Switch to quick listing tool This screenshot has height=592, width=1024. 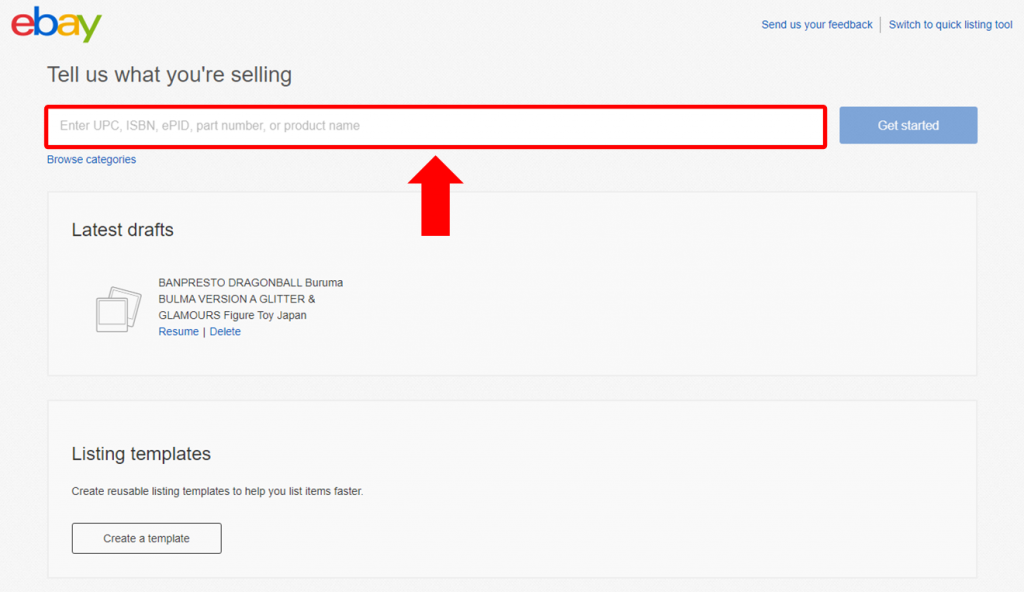tap(950, 25)
